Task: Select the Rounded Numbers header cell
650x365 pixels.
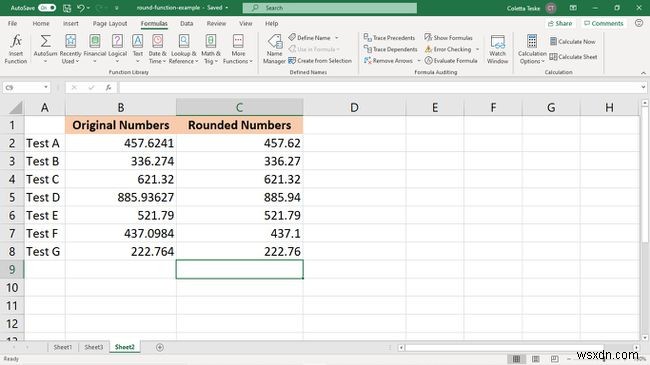Action: 240,125
